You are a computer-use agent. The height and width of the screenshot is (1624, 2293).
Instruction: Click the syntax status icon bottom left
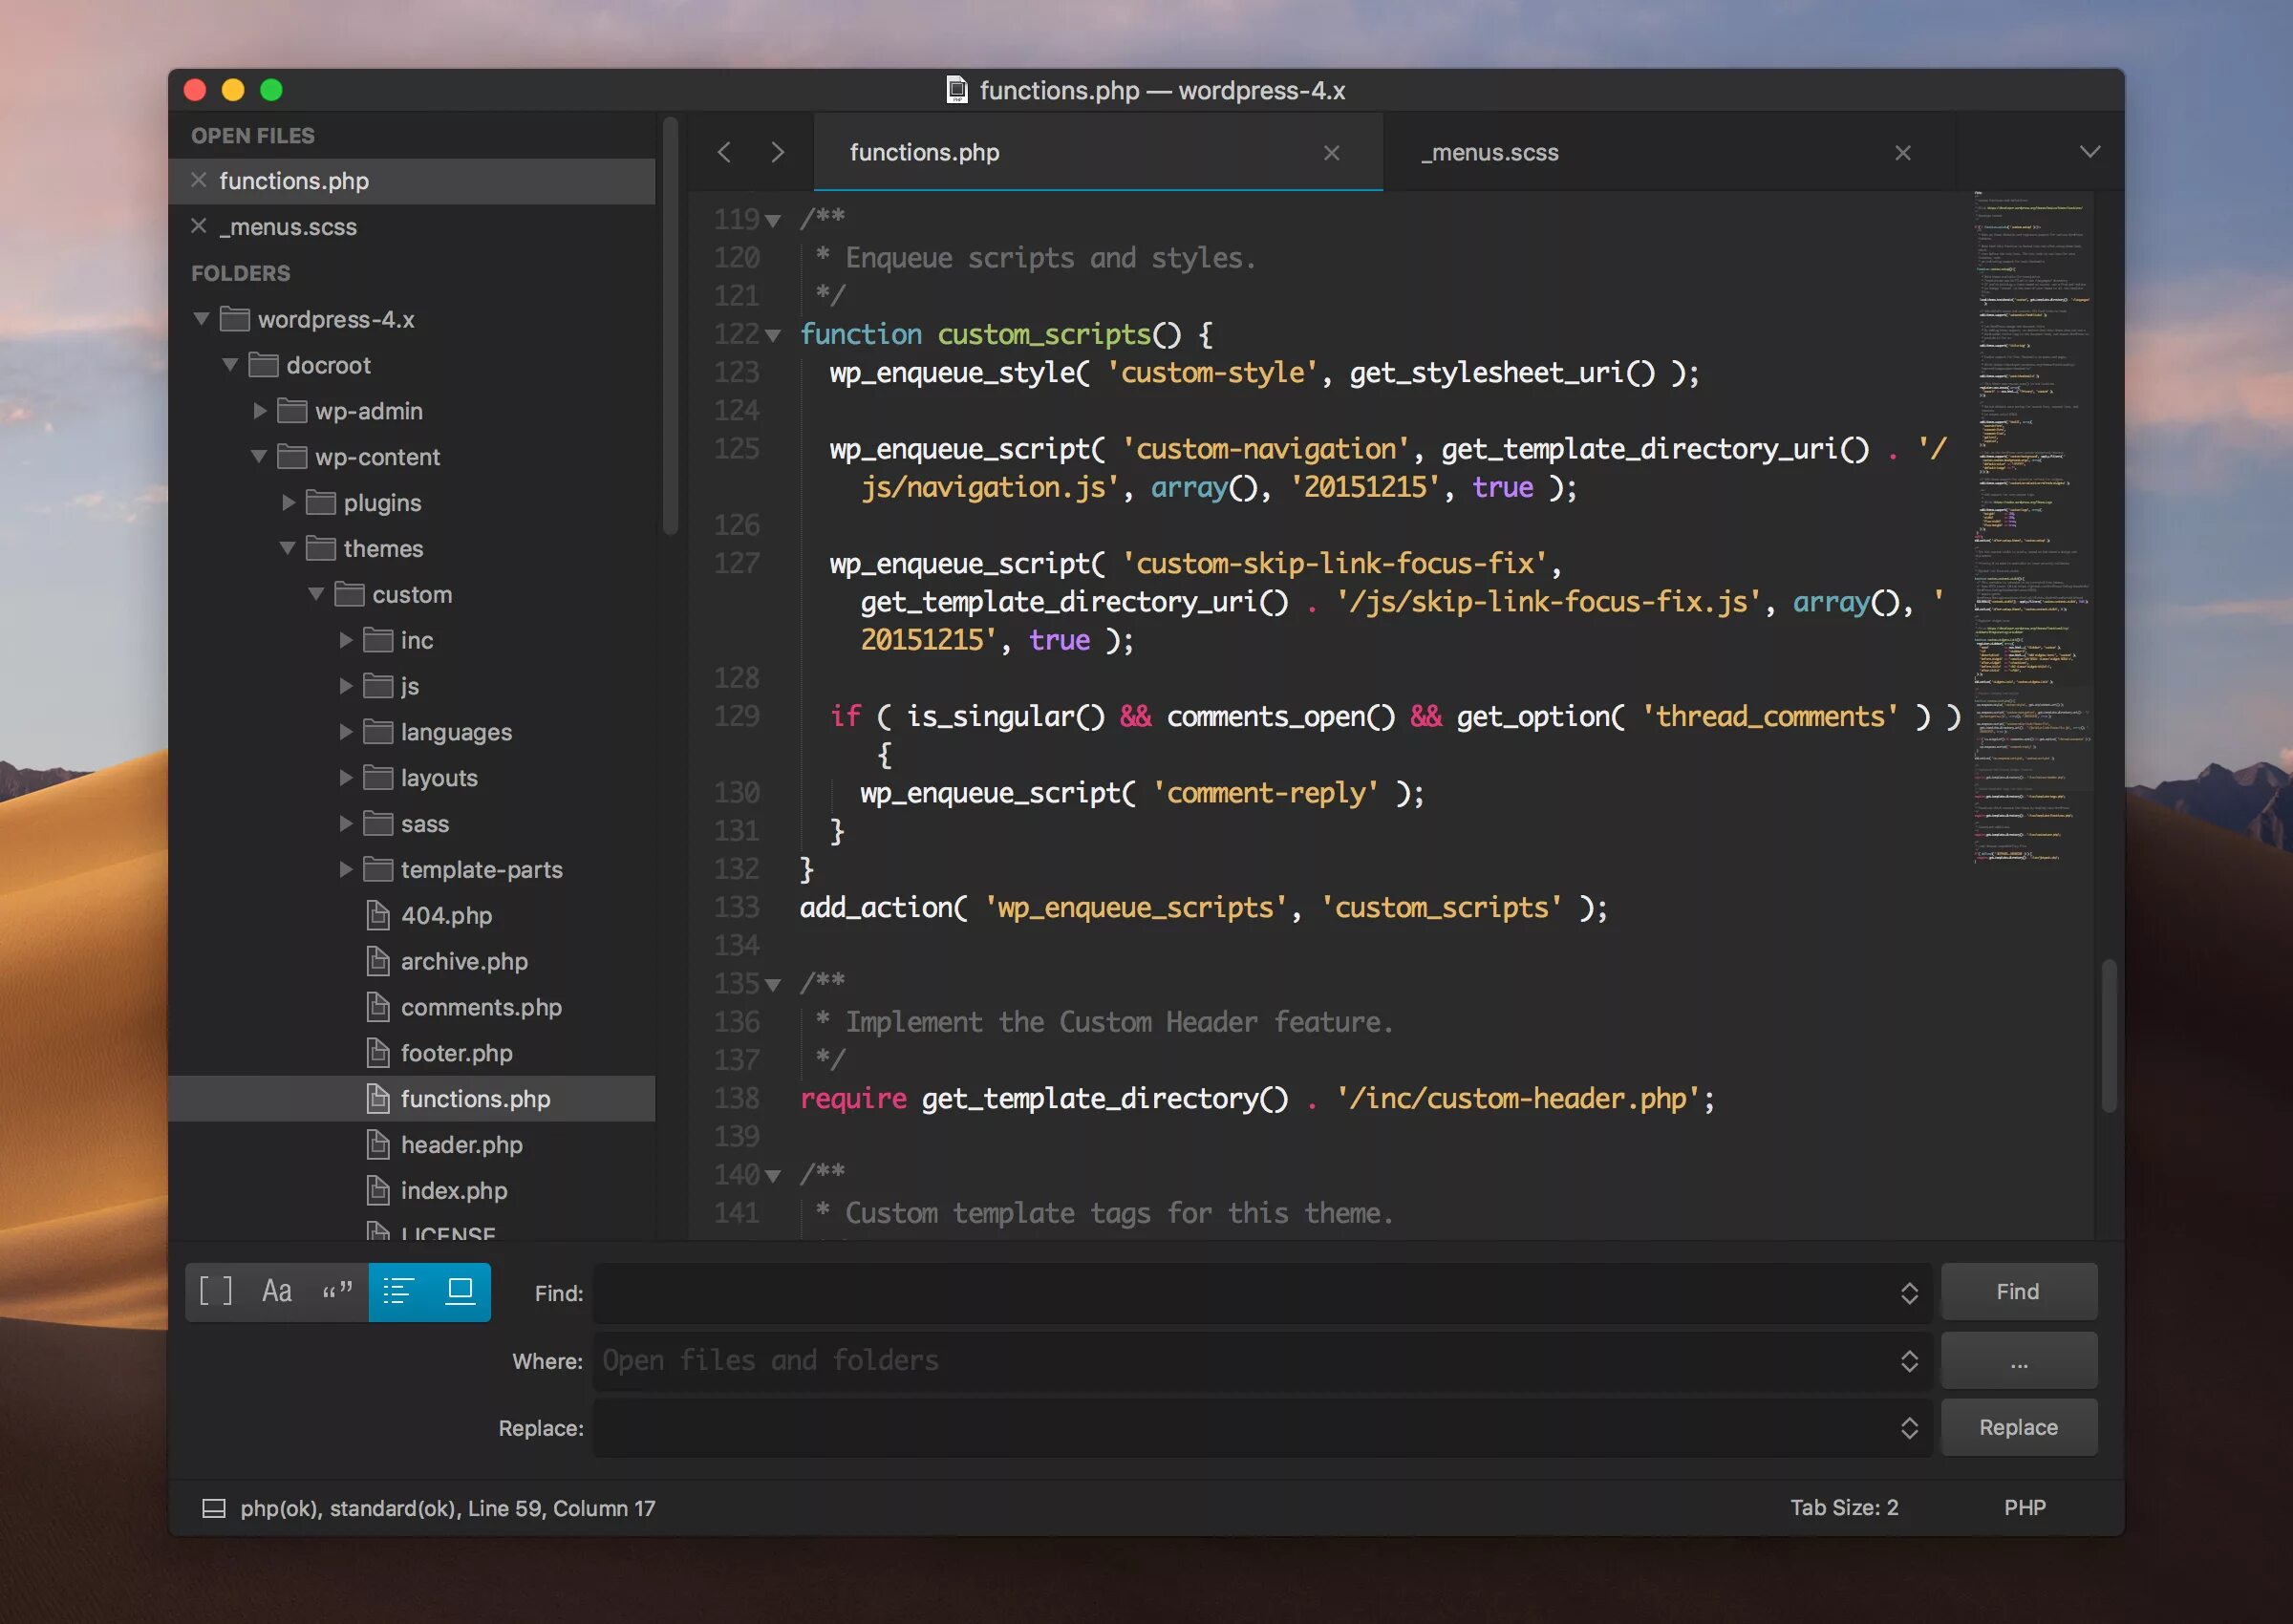(x=216, y=1507)
